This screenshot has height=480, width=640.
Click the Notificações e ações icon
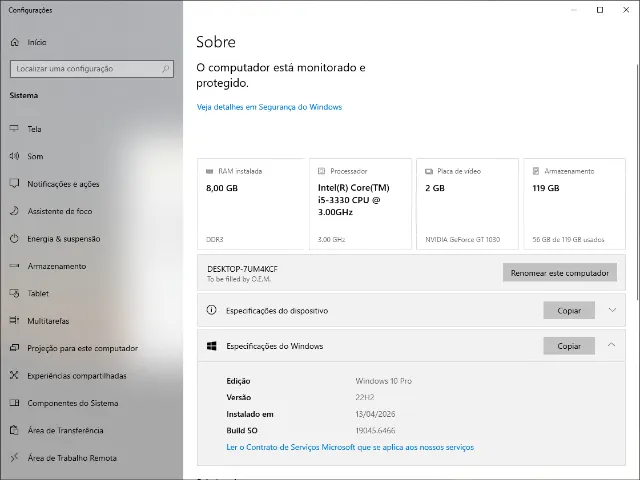[14, 183]
